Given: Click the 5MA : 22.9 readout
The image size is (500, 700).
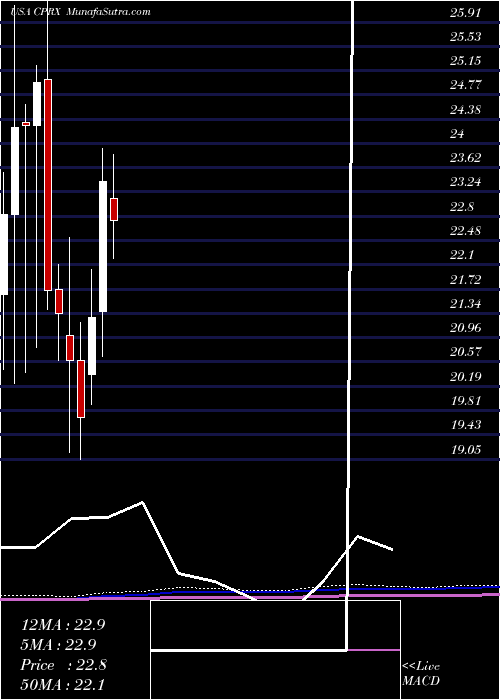Looking at the screenshot, I should click(x=58, y=645).
